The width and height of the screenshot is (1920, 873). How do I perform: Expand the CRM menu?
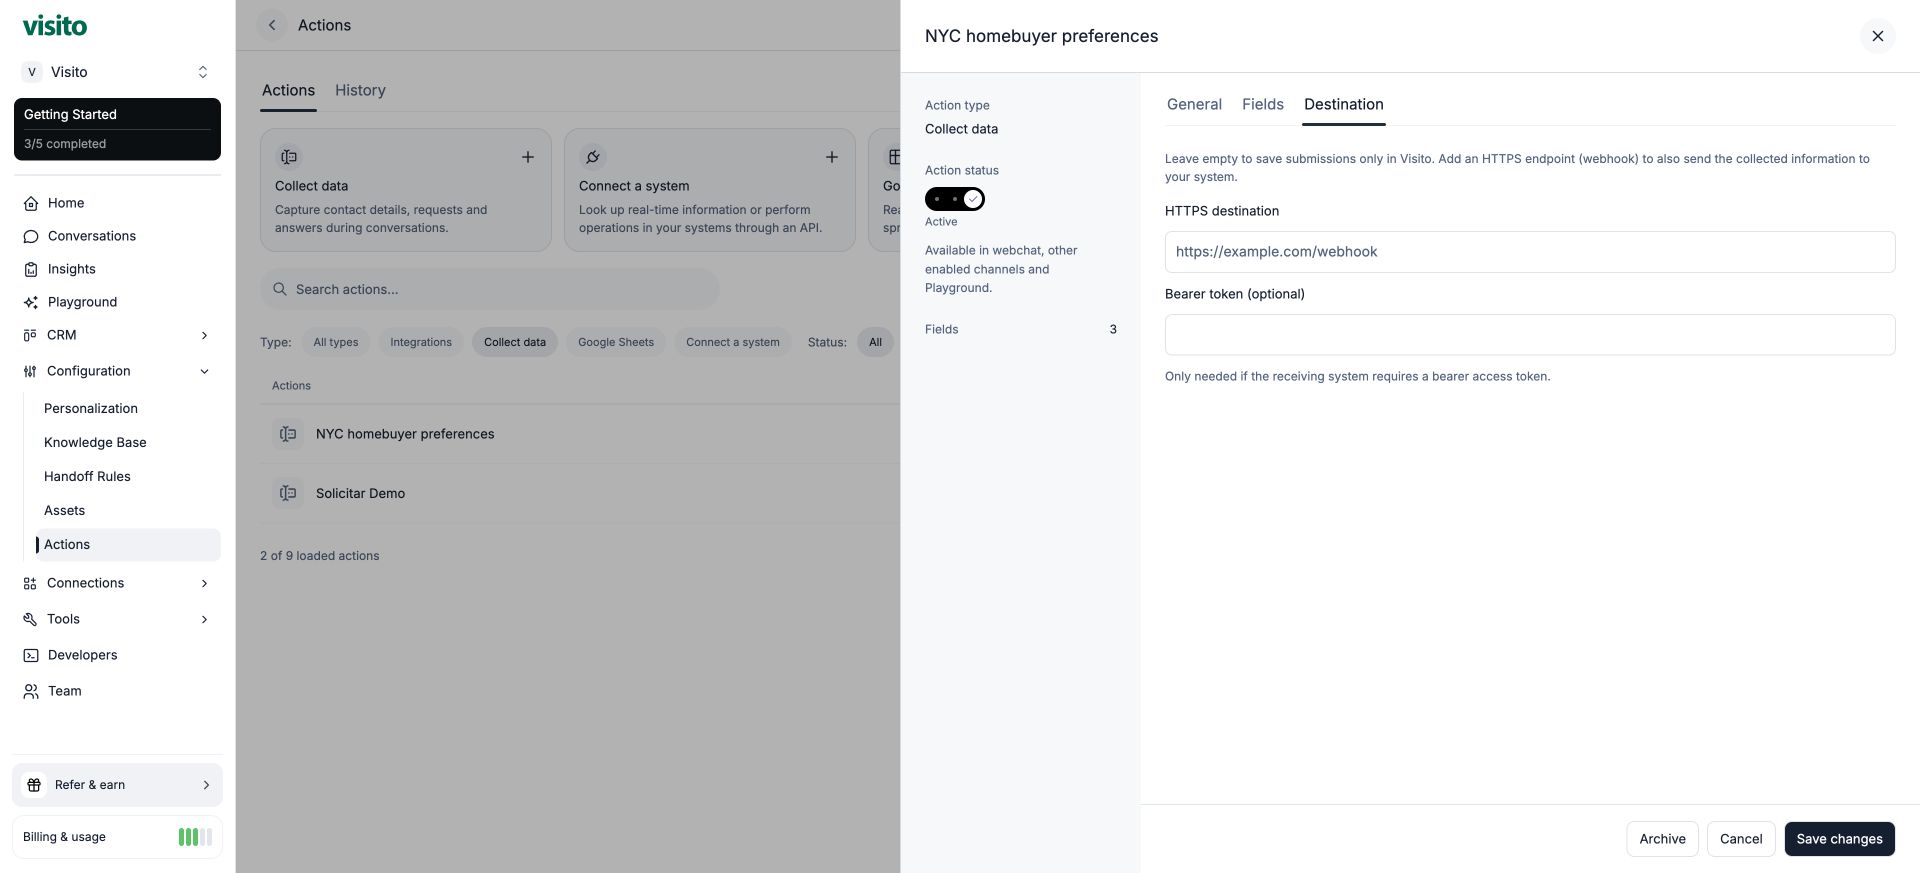tap(205, 335)
